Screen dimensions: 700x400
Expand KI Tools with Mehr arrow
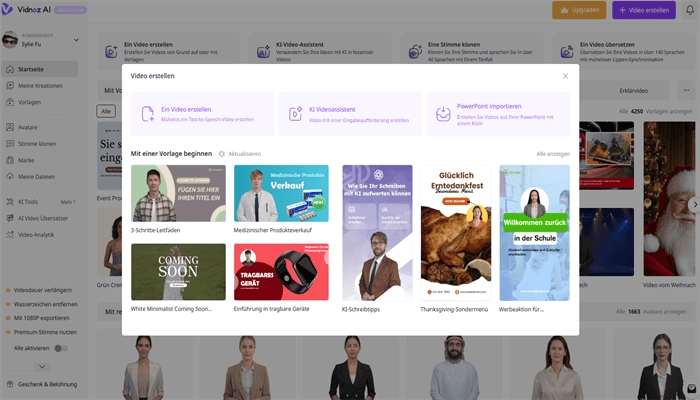69,202
